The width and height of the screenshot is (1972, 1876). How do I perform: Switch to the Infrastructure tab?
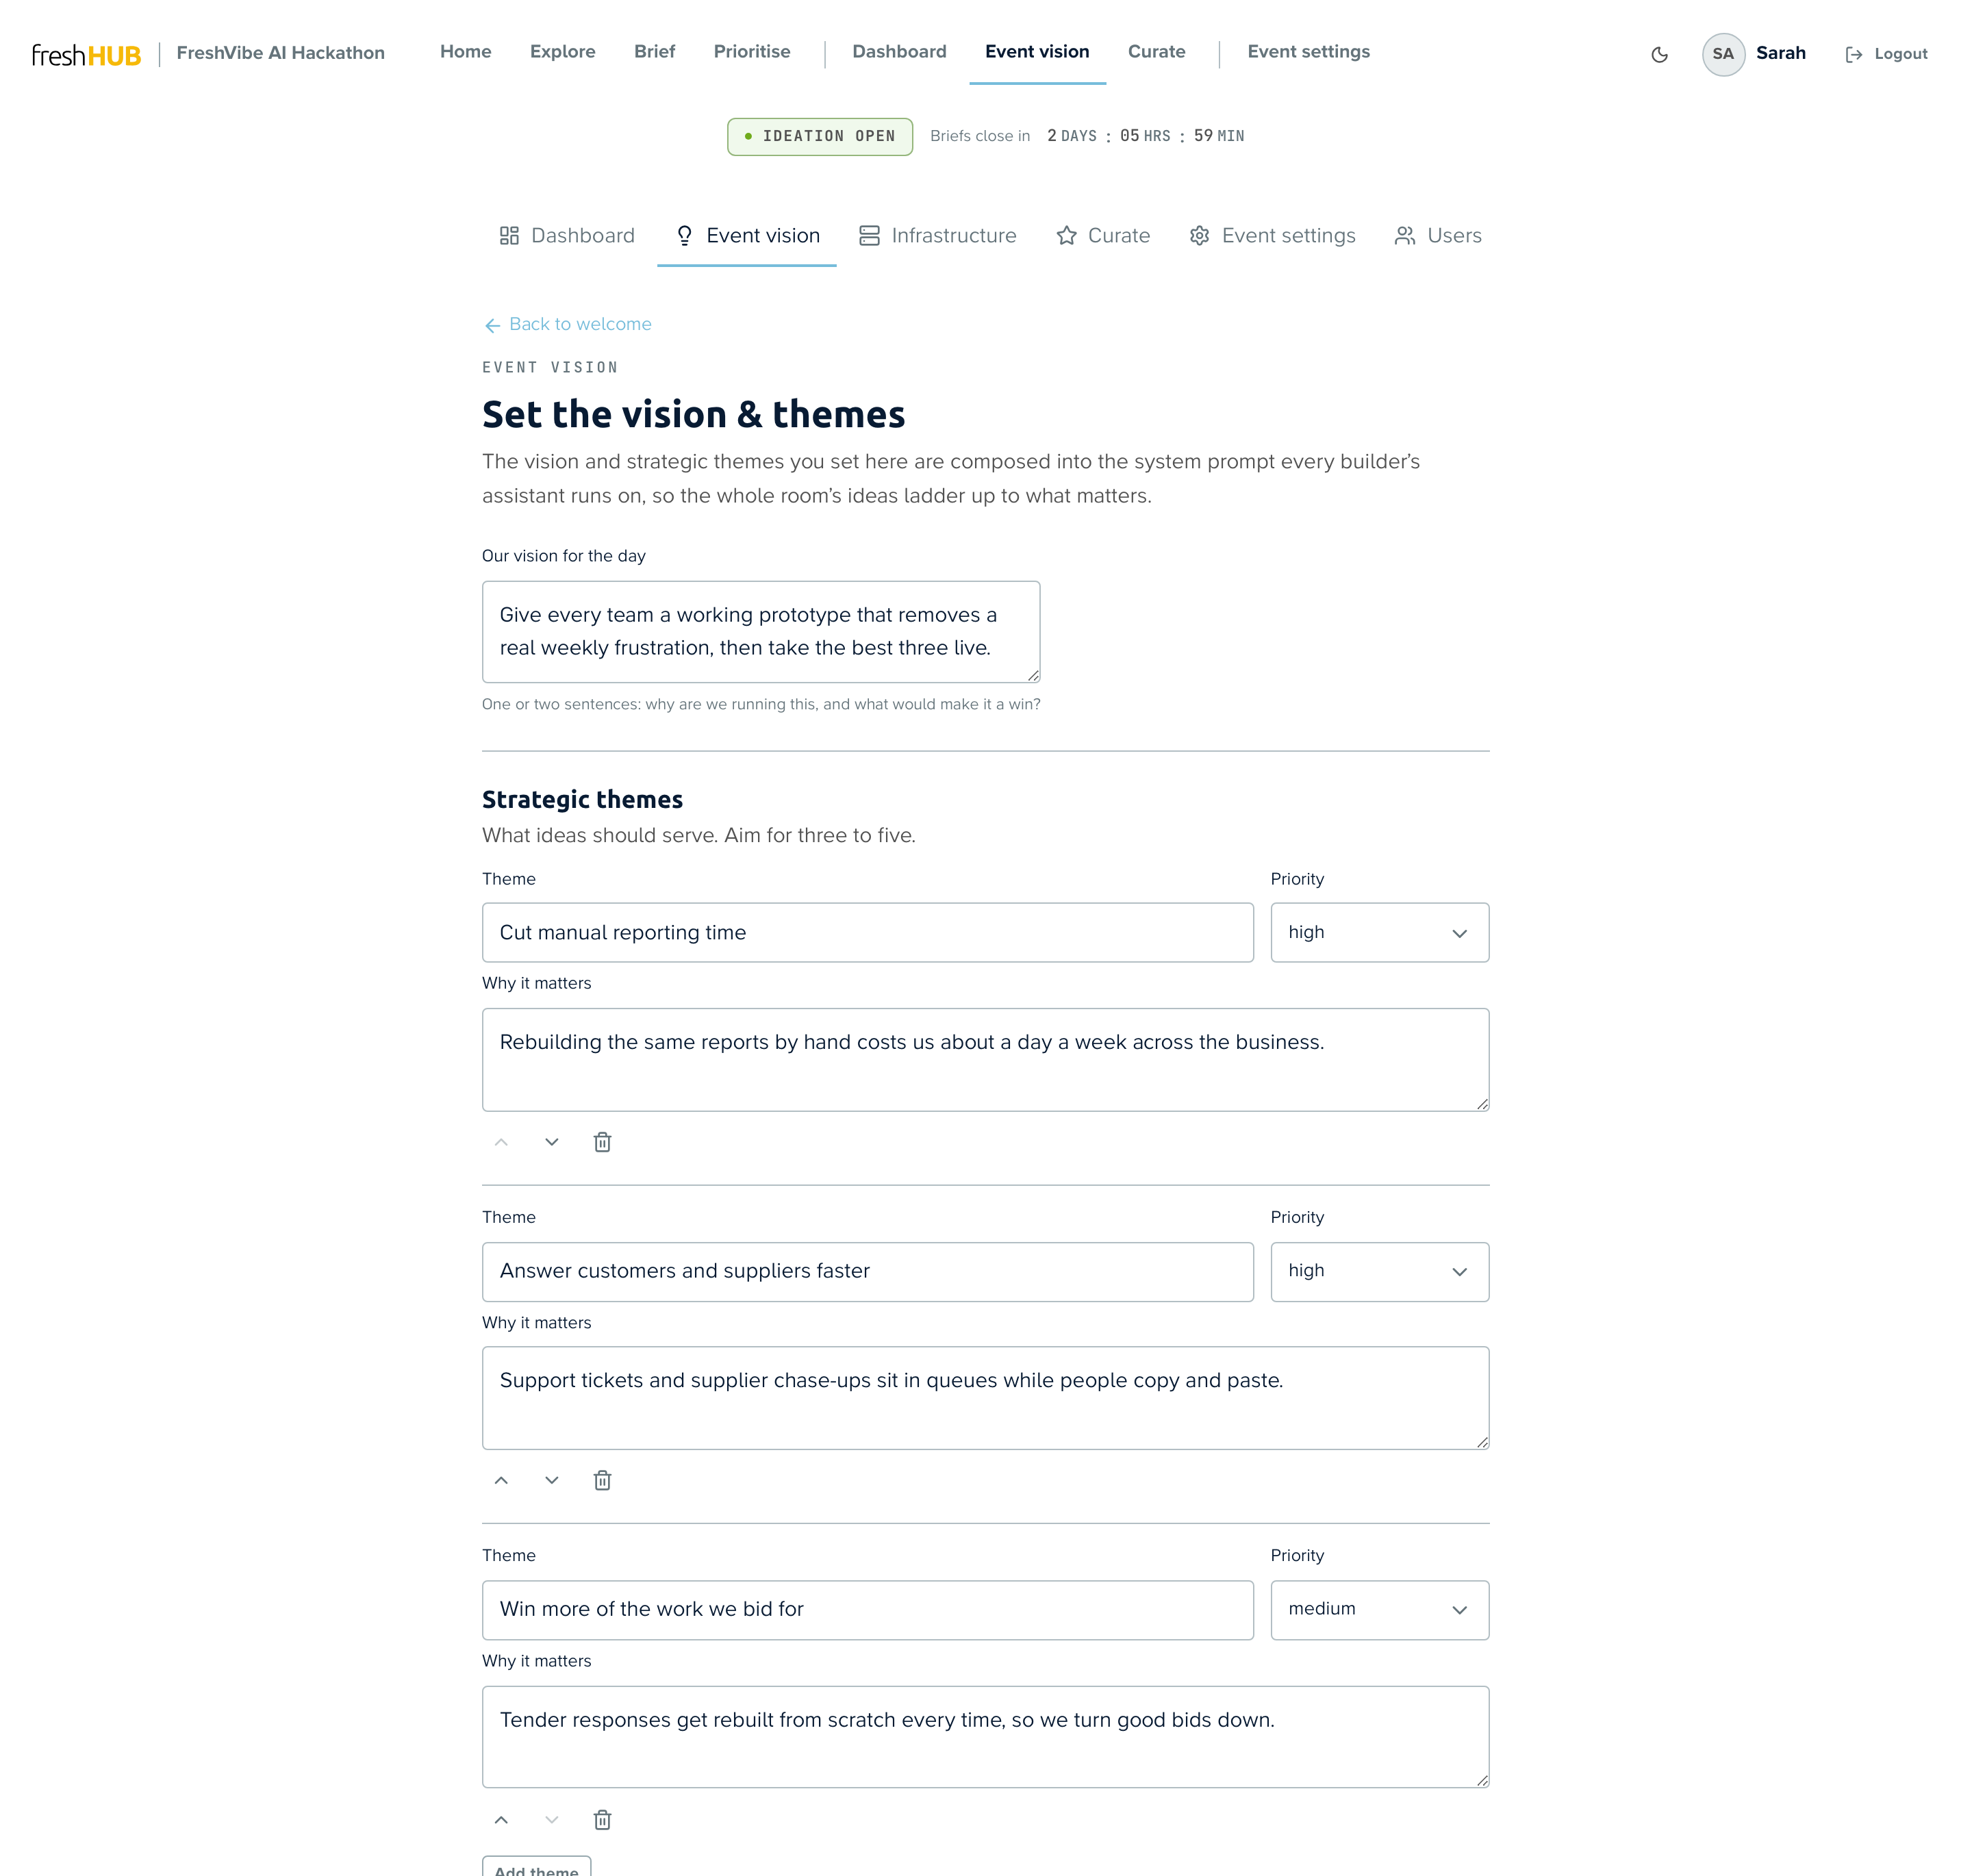click(x=937, y=236)
